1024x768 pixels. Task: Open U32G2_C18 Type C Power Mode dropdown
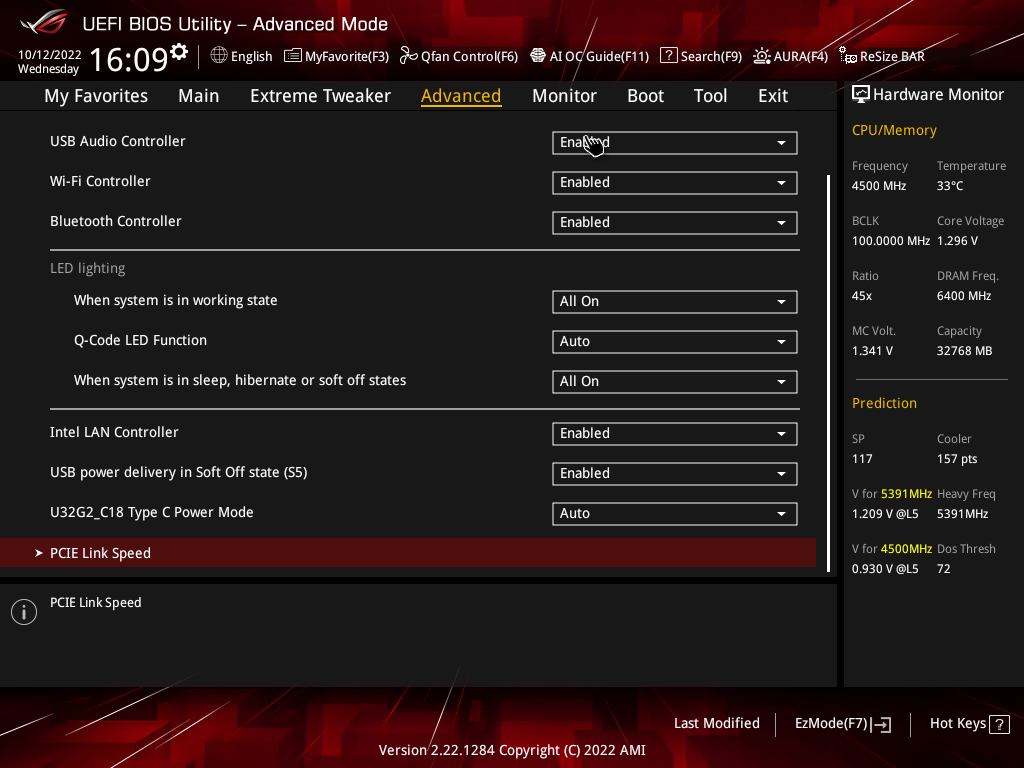675,514
